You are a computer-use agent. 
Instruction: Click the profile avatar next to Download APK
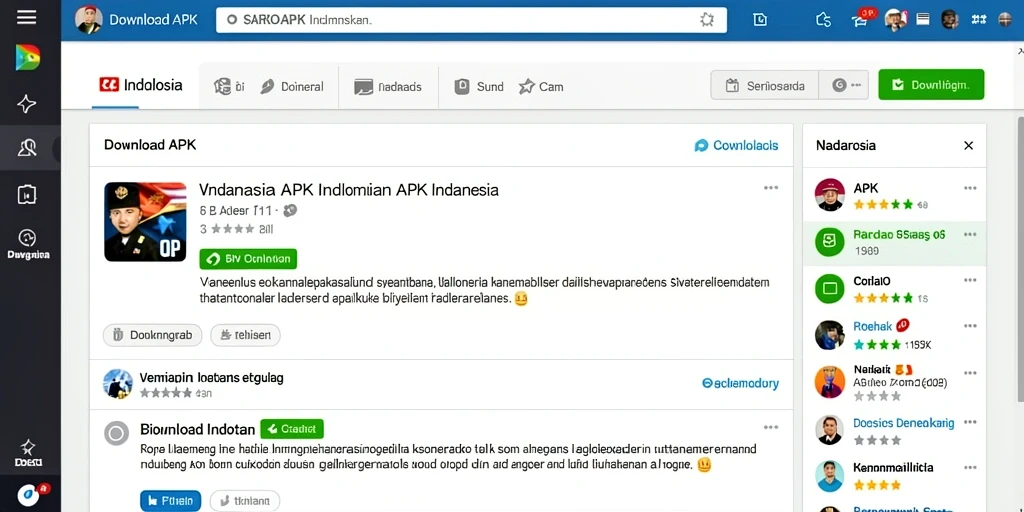point(89,20)
